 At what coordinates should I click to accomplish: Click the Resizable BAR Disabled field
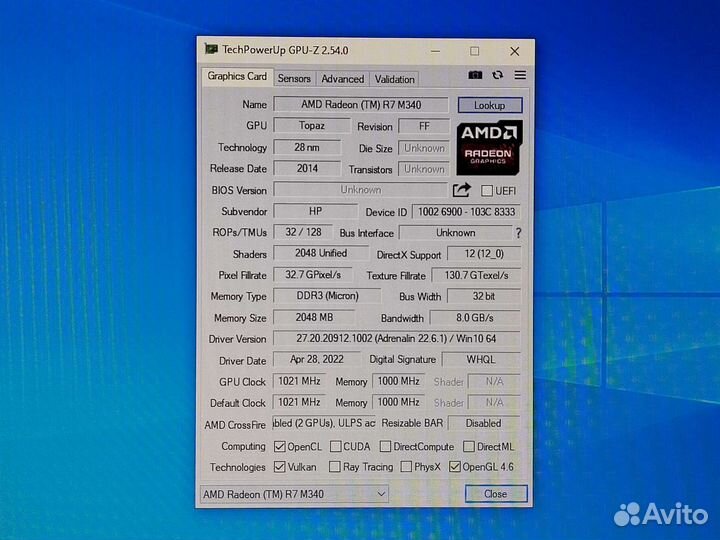click(483, 423)
